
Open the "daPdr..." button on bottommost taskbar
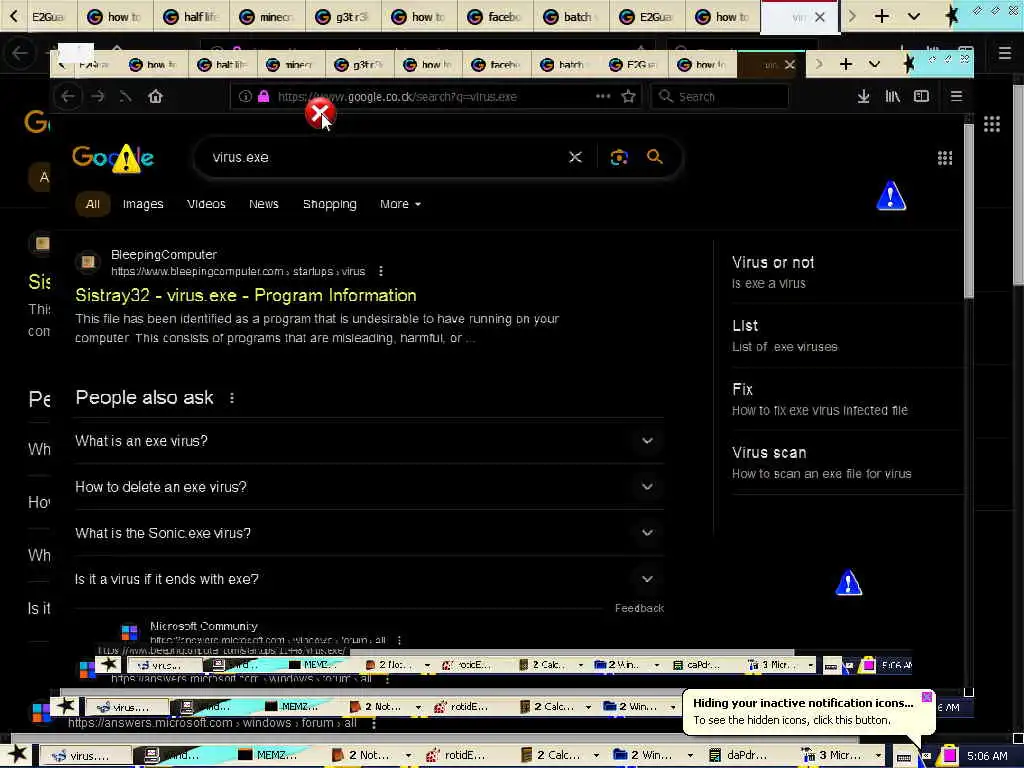[x=746, y=756]
